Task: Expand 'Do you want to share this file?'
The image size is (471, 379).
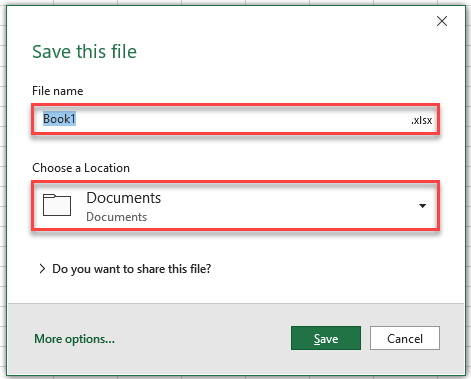Action: tap(125, 269)
